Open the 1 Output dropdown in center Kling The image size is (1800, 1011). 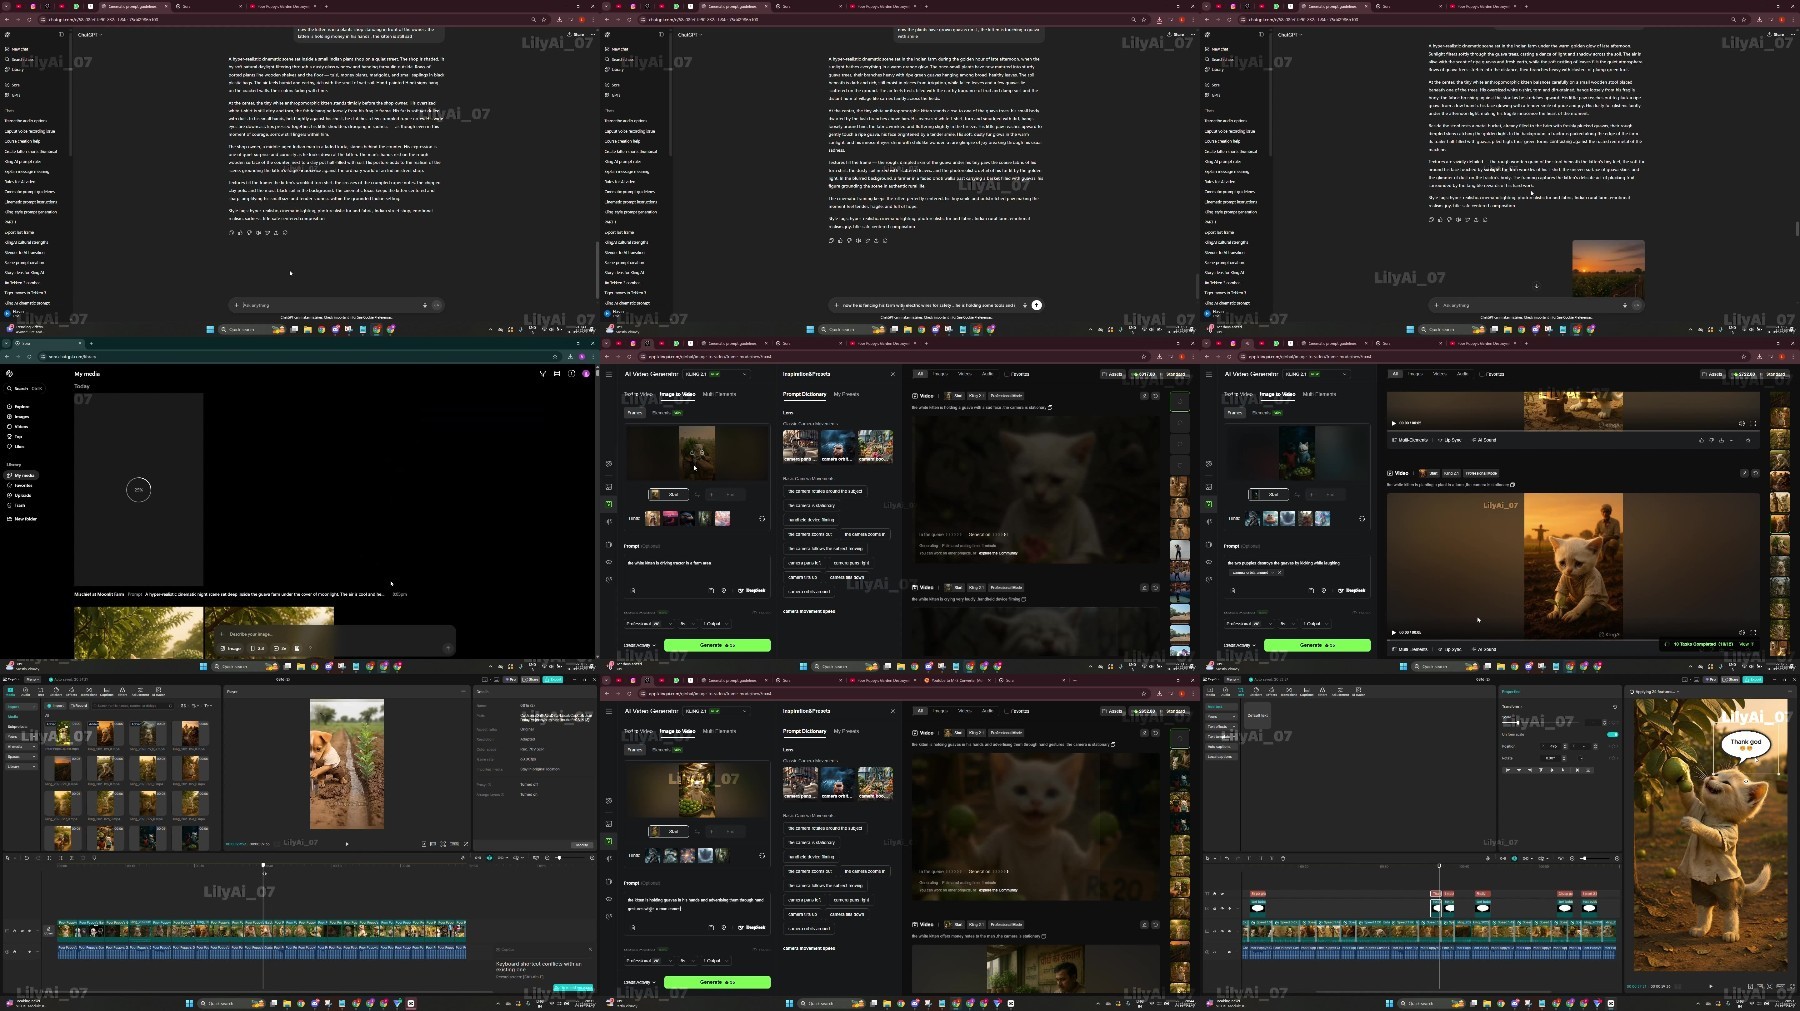pos(714,623)
